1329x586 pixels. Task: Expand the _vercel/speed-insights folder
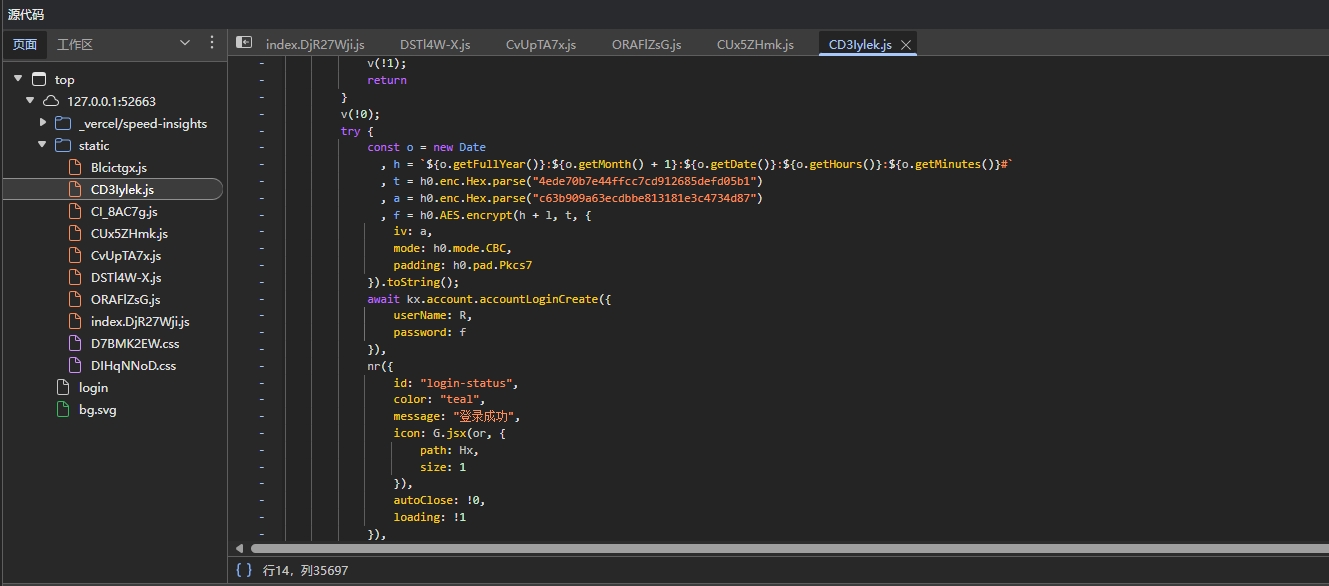pos(43,123)
